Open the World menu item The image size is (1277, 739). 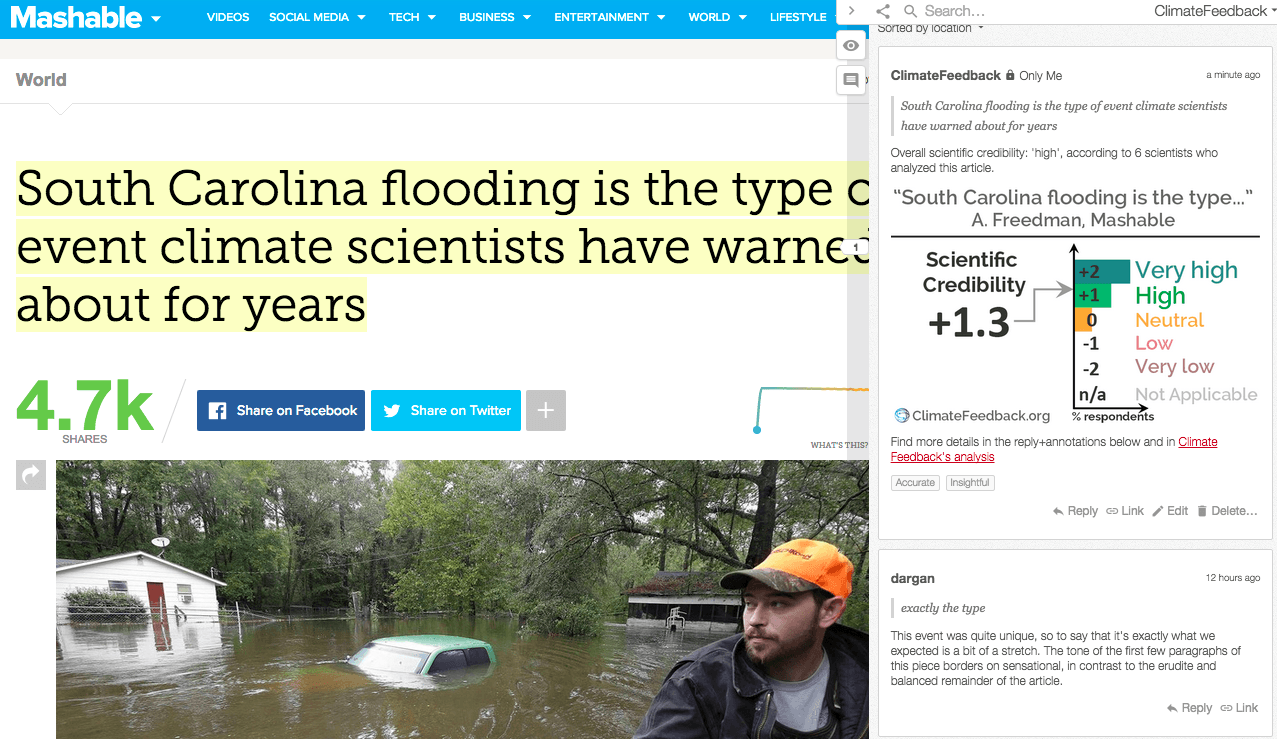click(x=717, y=17)
